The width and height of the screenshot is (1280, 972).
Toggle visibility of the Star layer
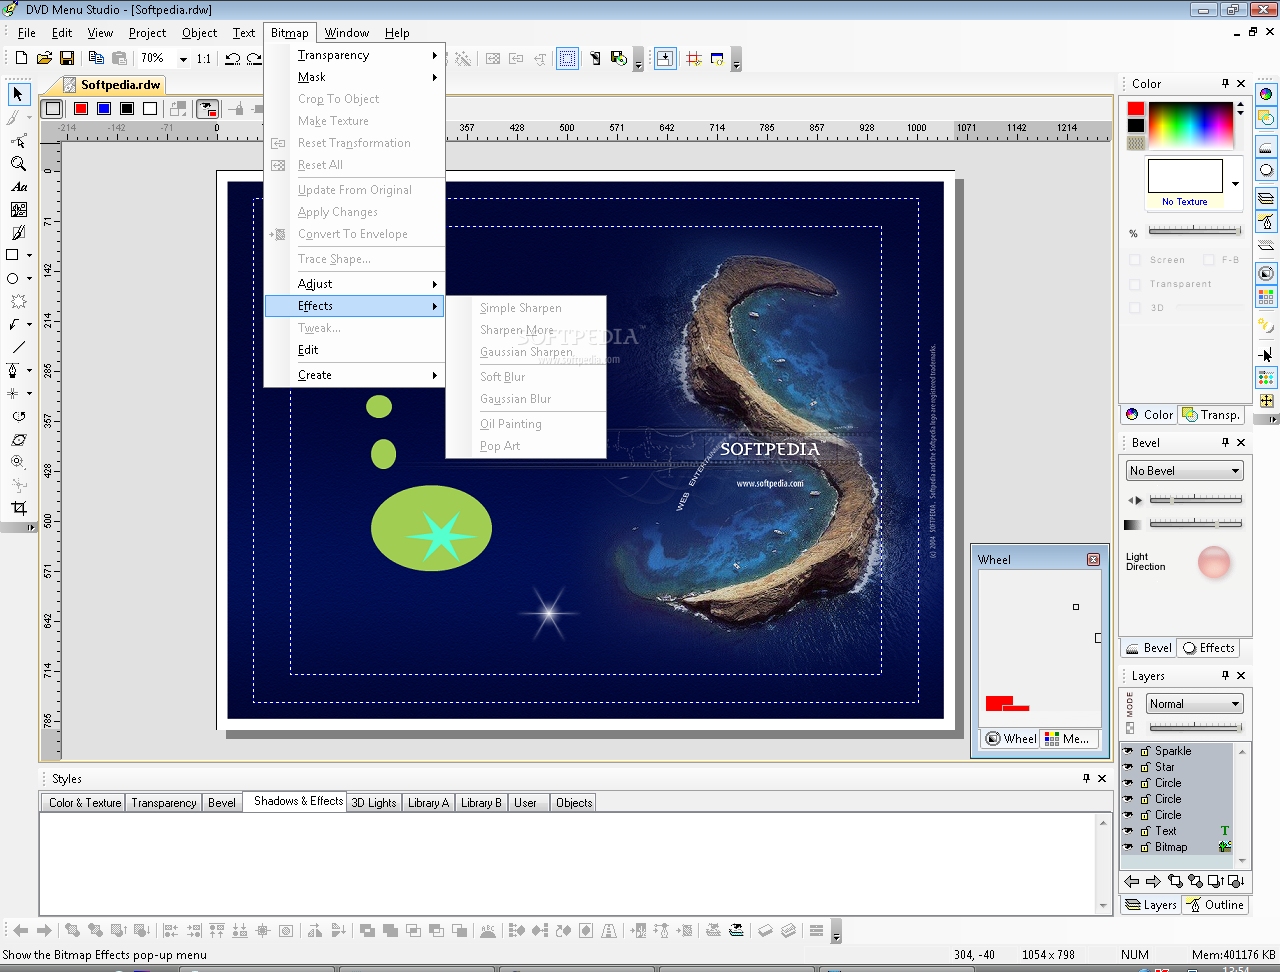pos(1129,767)
